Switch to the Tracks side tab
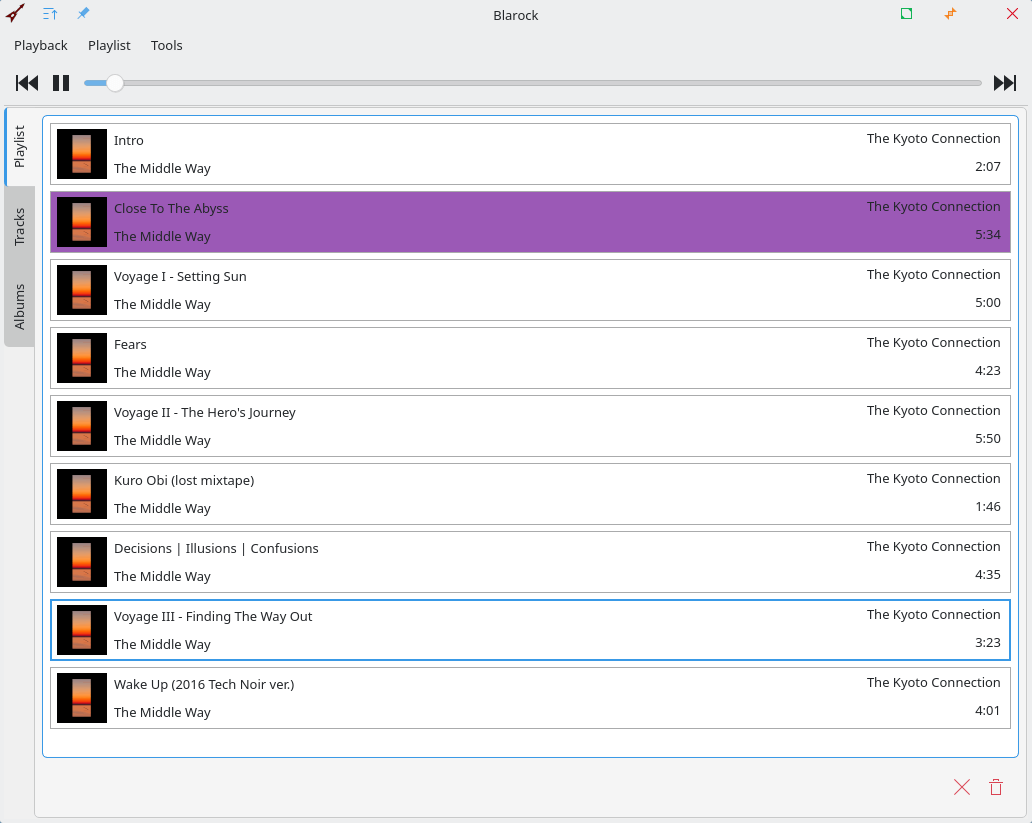Screen dimensions: 1032x823 click(x=20, y=227)
